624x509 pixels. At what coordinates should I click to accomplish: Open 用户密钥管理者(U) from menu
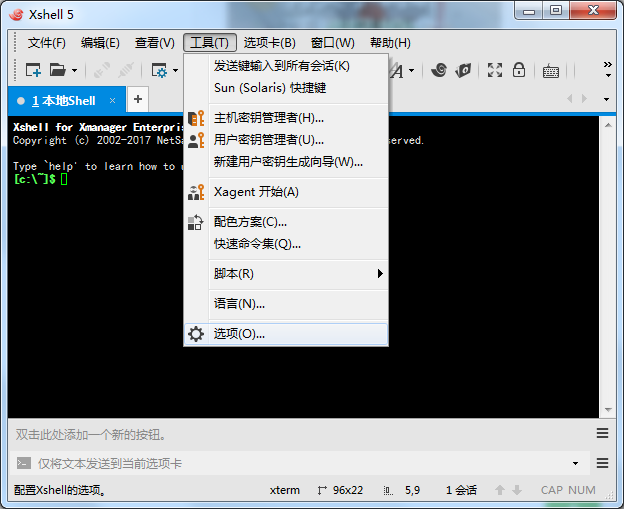click(286, 140)
